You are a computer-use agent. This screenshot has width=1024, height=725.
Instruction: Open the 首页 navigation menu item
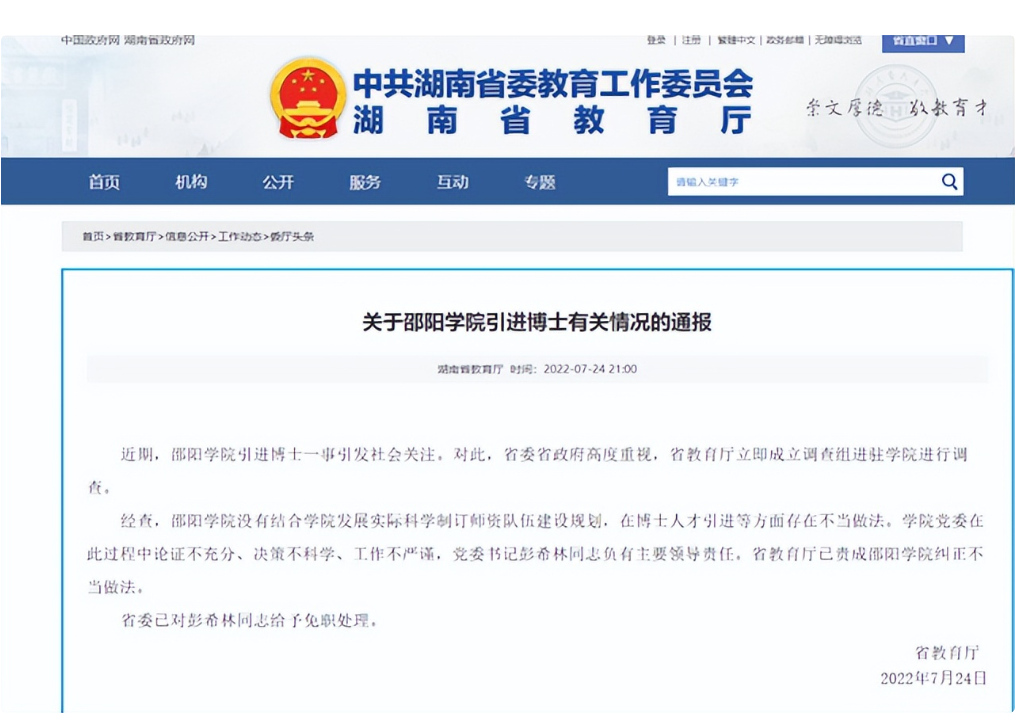pyautogui.click(x=104, y=182)
